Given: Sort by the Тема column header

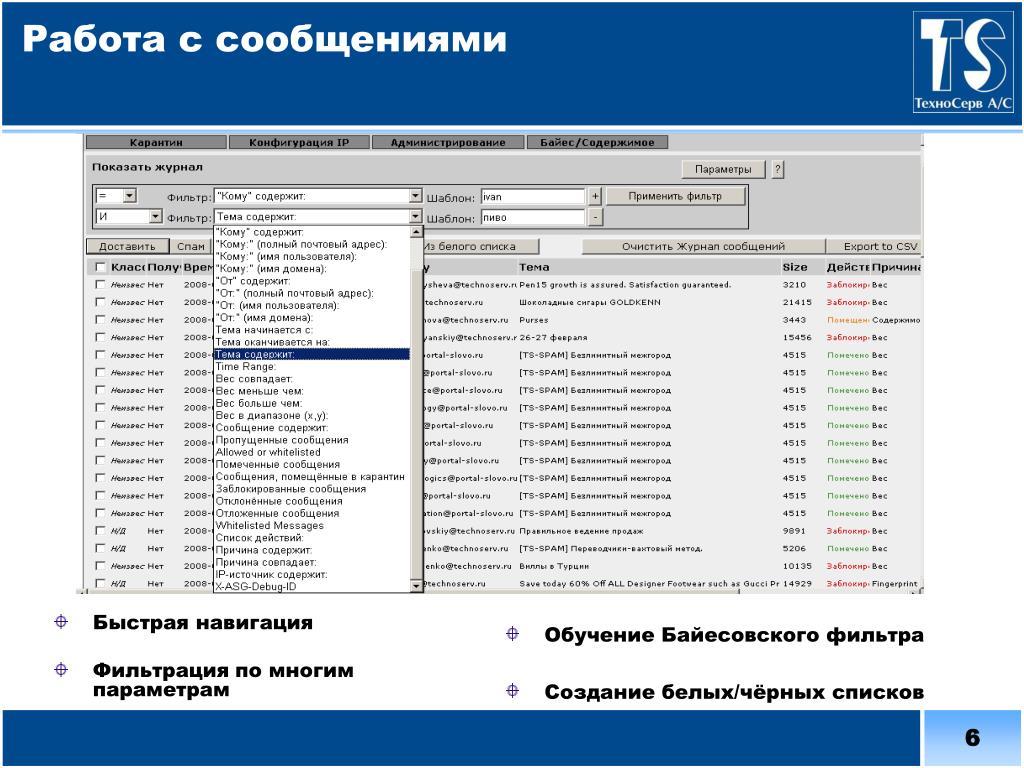Looking at the screenshot, I should click(x=534, y=267).
